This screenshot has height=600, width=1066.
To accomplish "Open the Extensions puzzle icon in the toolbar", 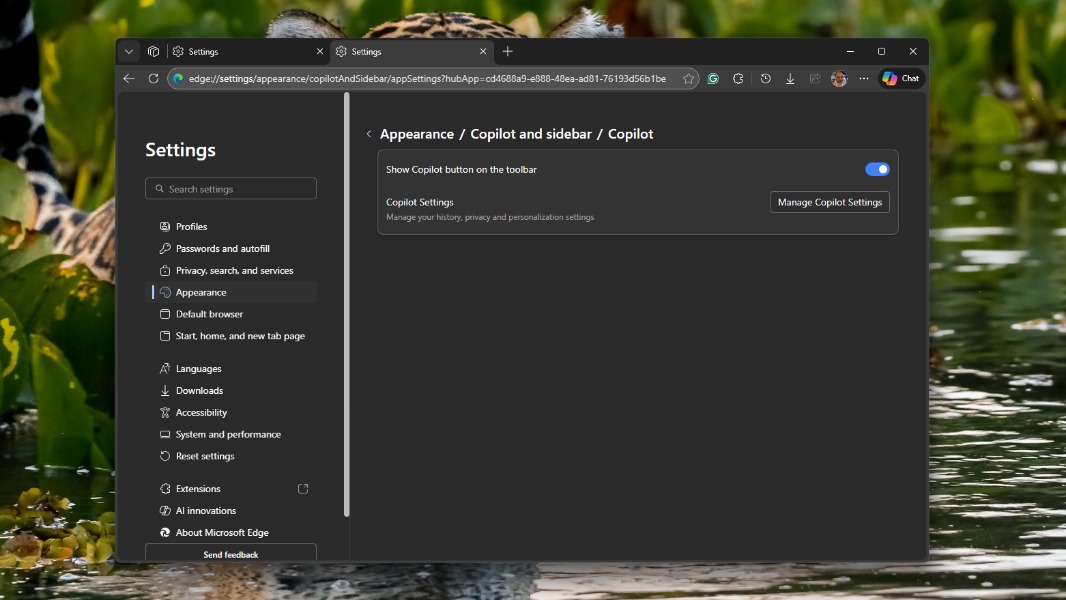I will click(738, 79).
